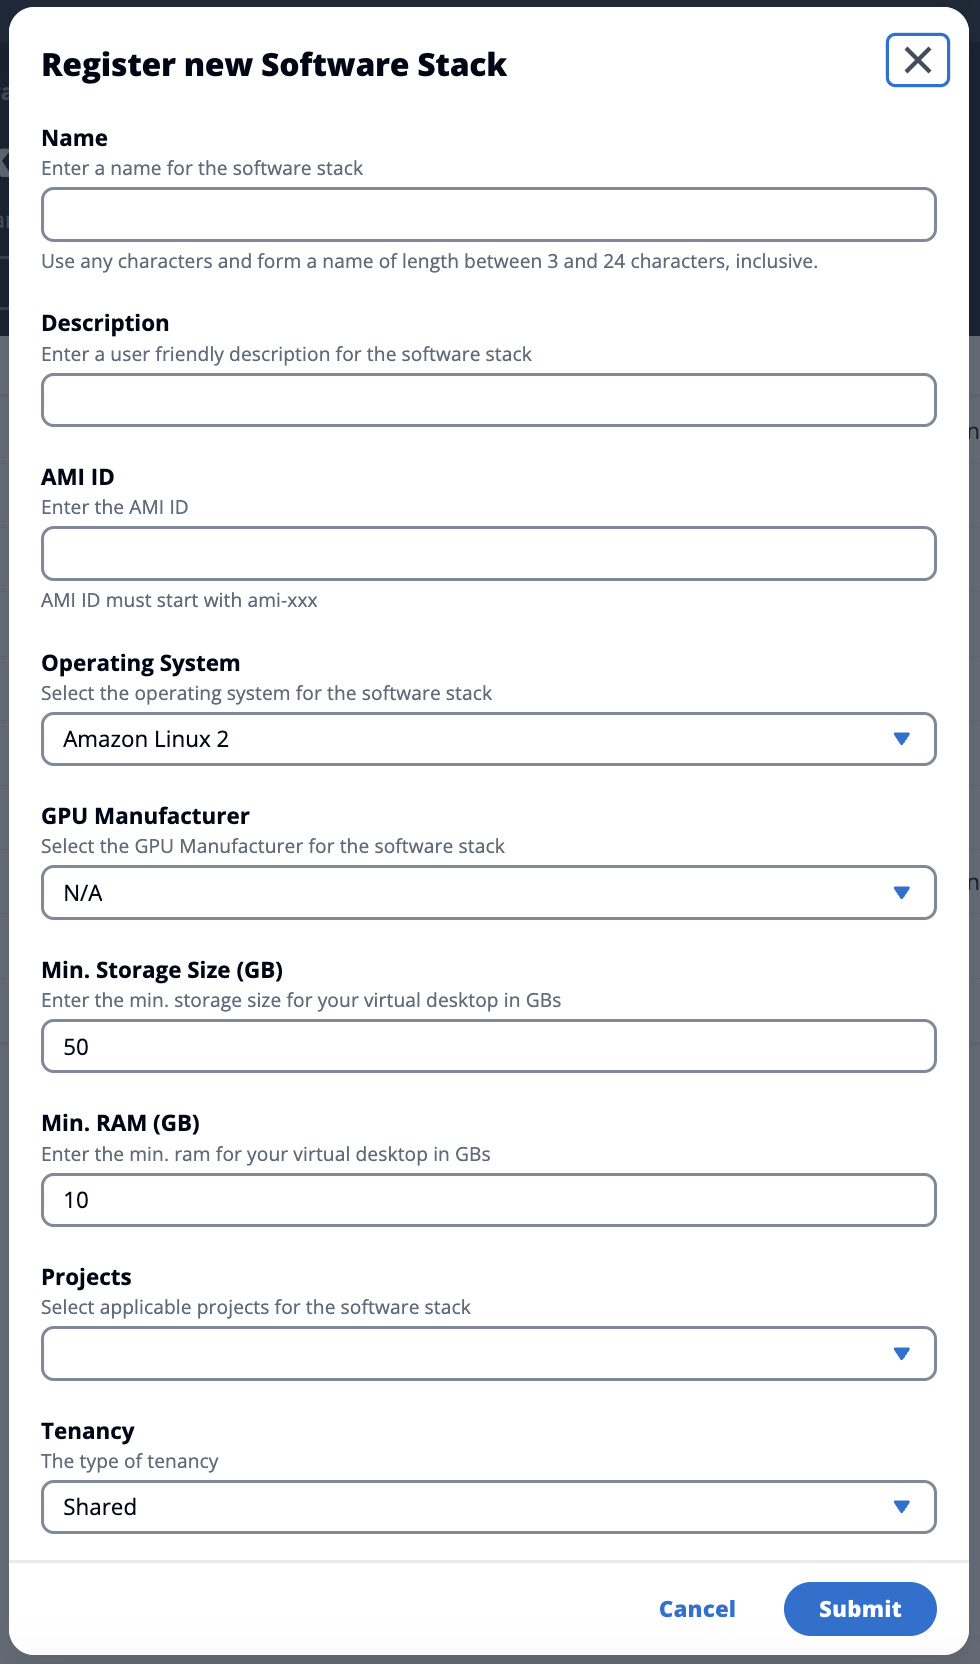This screenshot has height=1664, width=980.
Task: Click the "Tenancy" field label
Action: point(88,1431)
